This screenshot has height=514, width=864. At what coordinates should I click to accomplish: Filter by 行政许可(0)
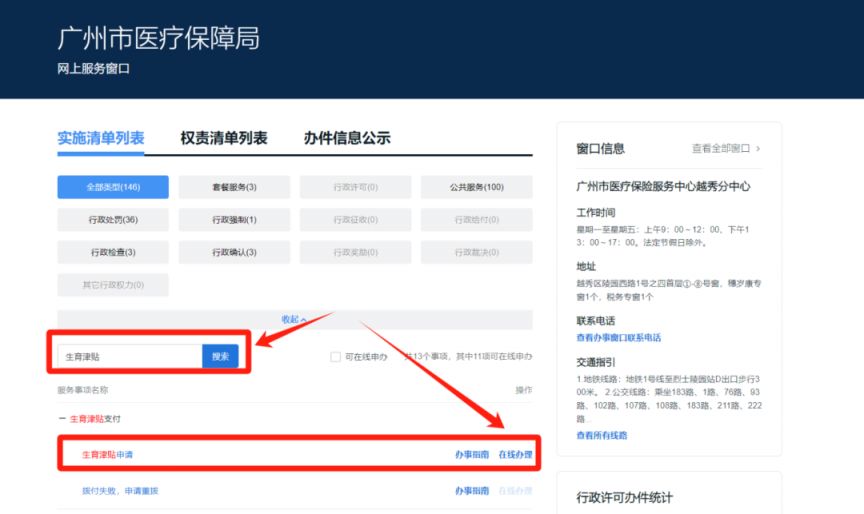click(355, 187)
